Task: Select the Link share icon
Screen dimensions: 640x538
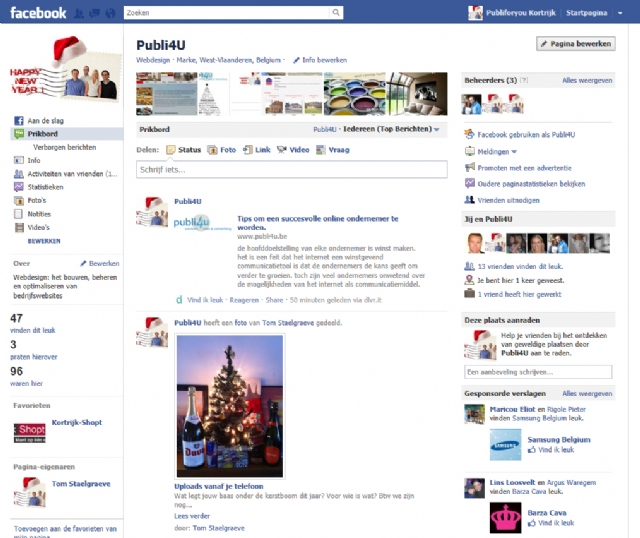Action: (247, 150)
